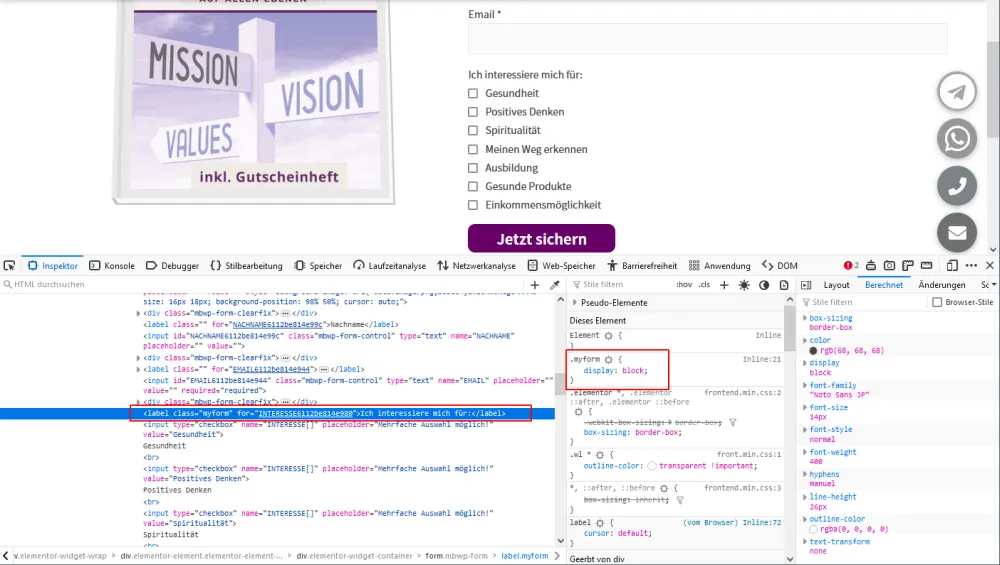Open the WhatsApp contact button

[957, 138]
